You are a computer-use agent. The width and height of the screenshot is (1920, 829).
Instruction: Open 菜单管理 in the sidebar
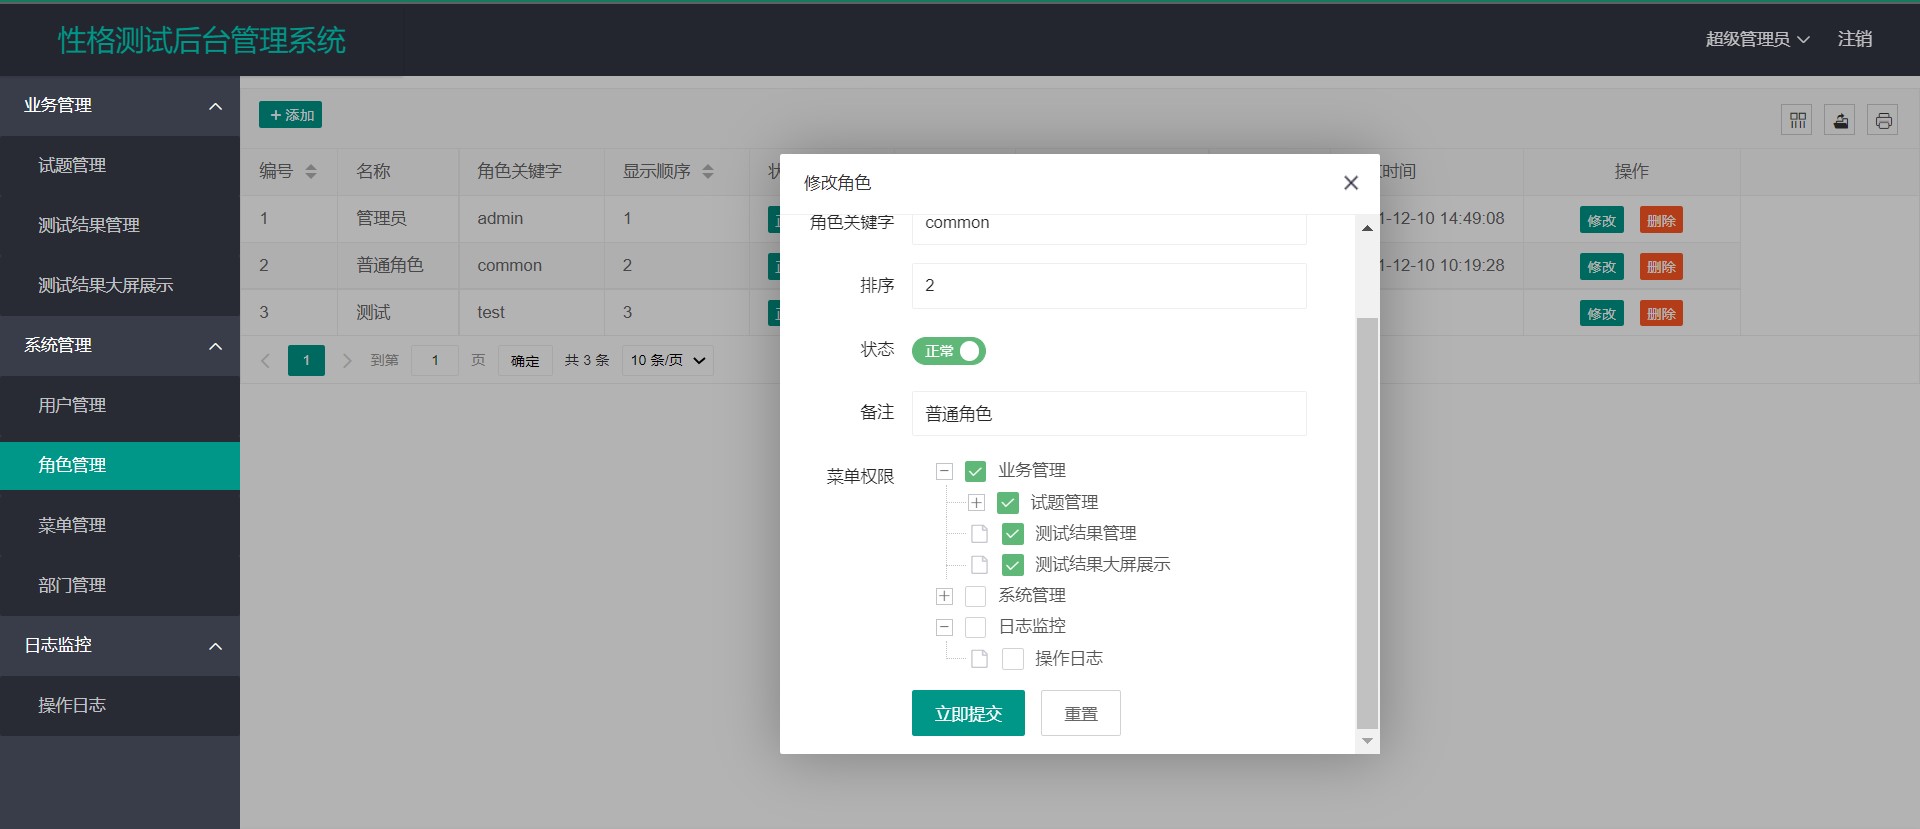pos(120,526)
